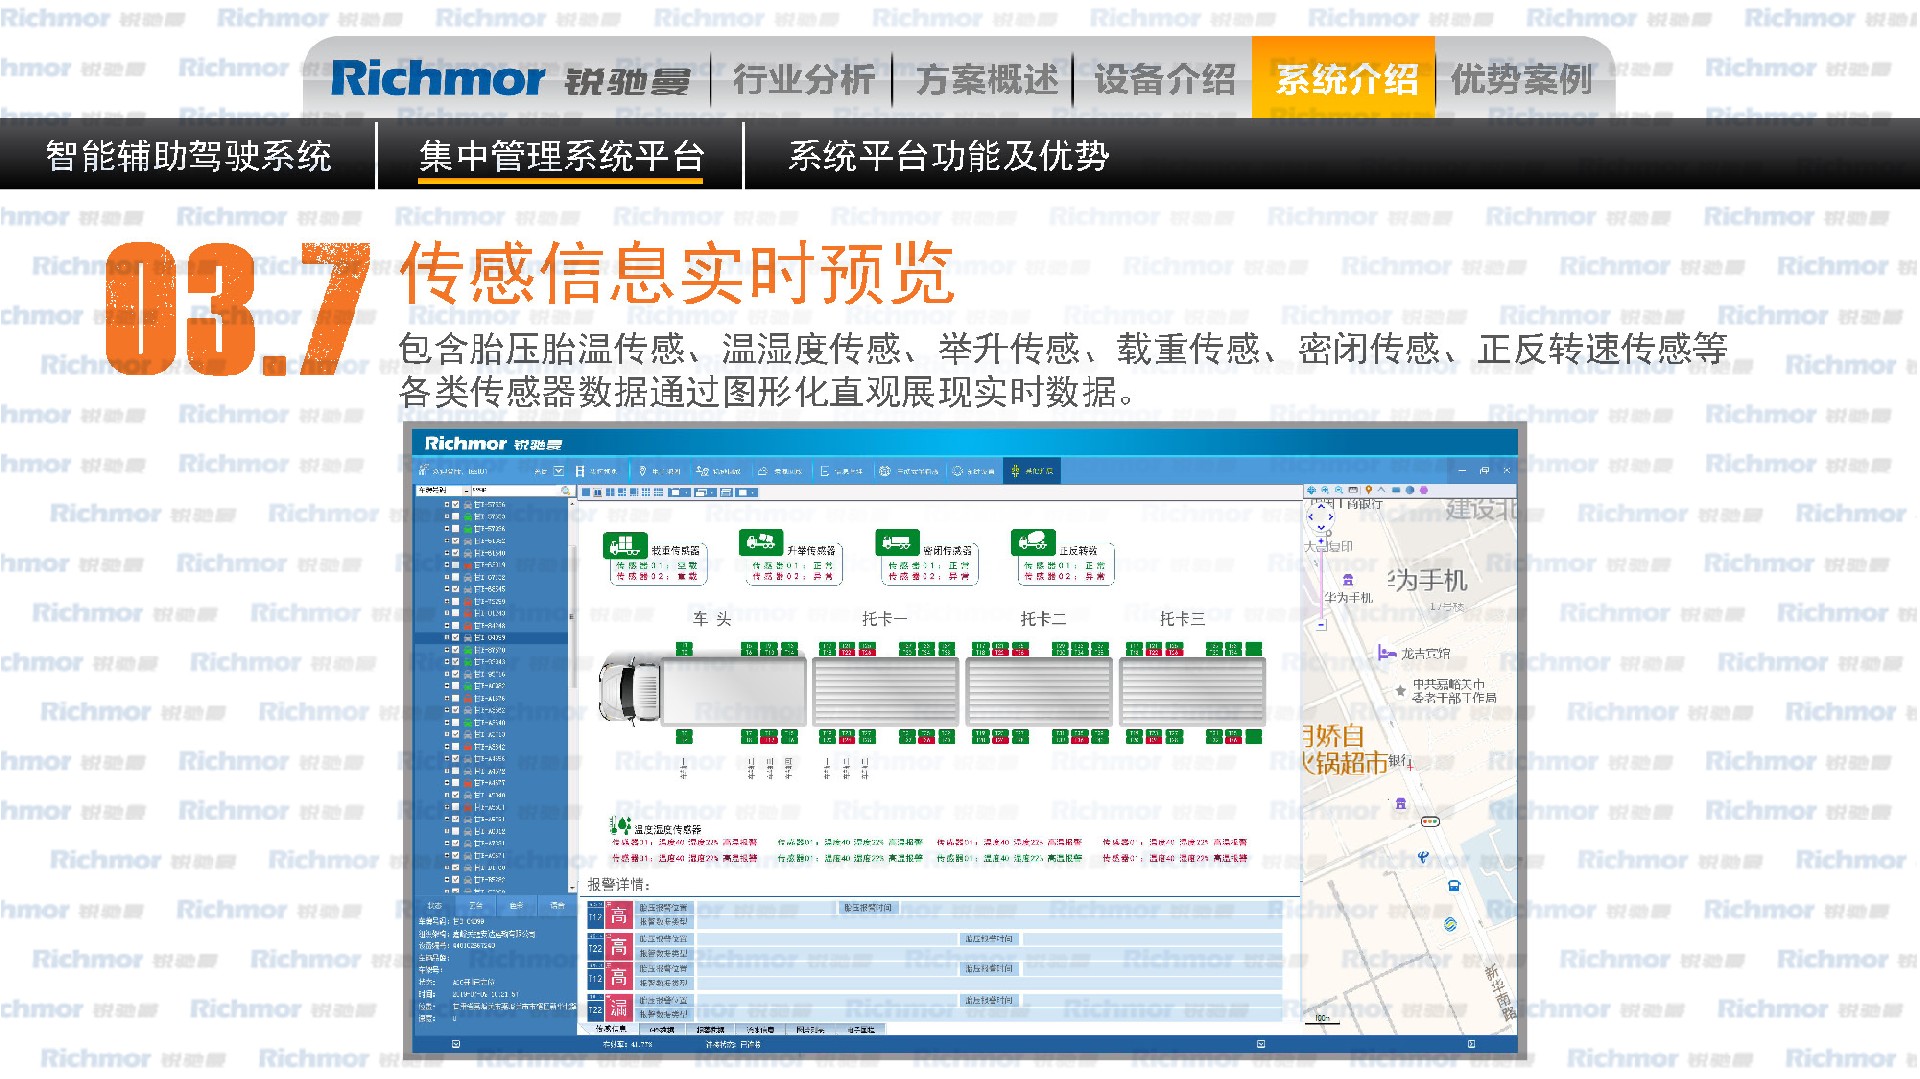Switch to the 报警数据 bottom tab
The height and width of the screenshot is (1079, 1920).
point(710,1028)
